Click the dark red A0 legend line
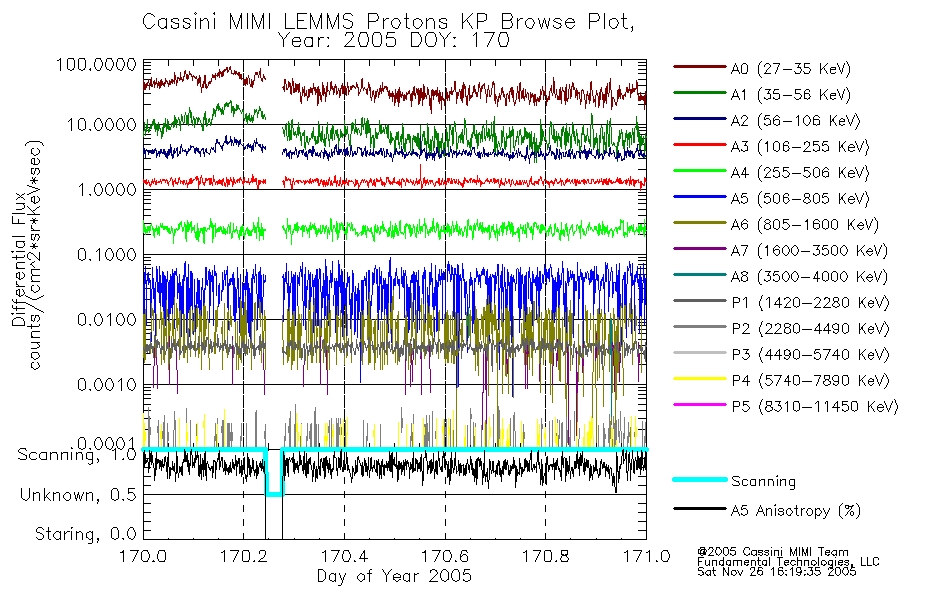This screenshot has width=950, height=600. pos(700,67)
